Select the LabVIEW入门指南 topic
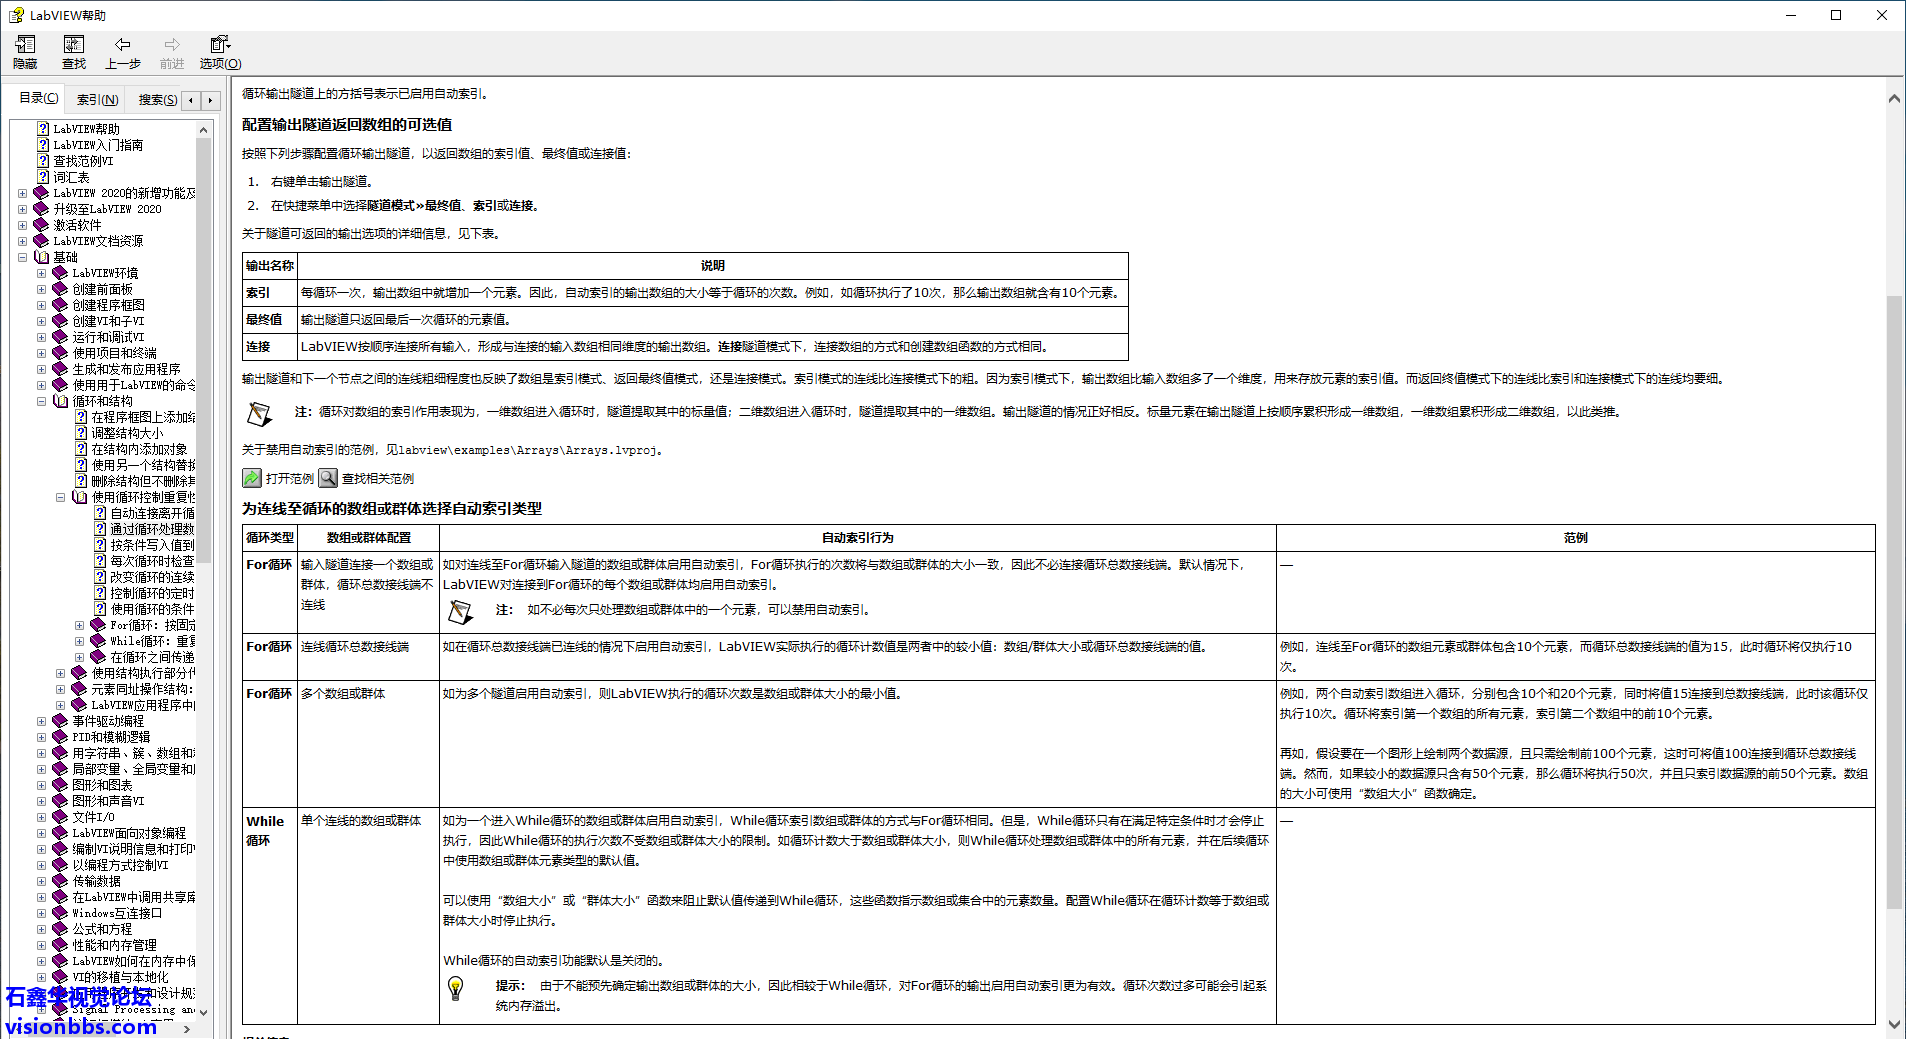The height and width of the screenshot is (1039, 1906). click(97, 145)
